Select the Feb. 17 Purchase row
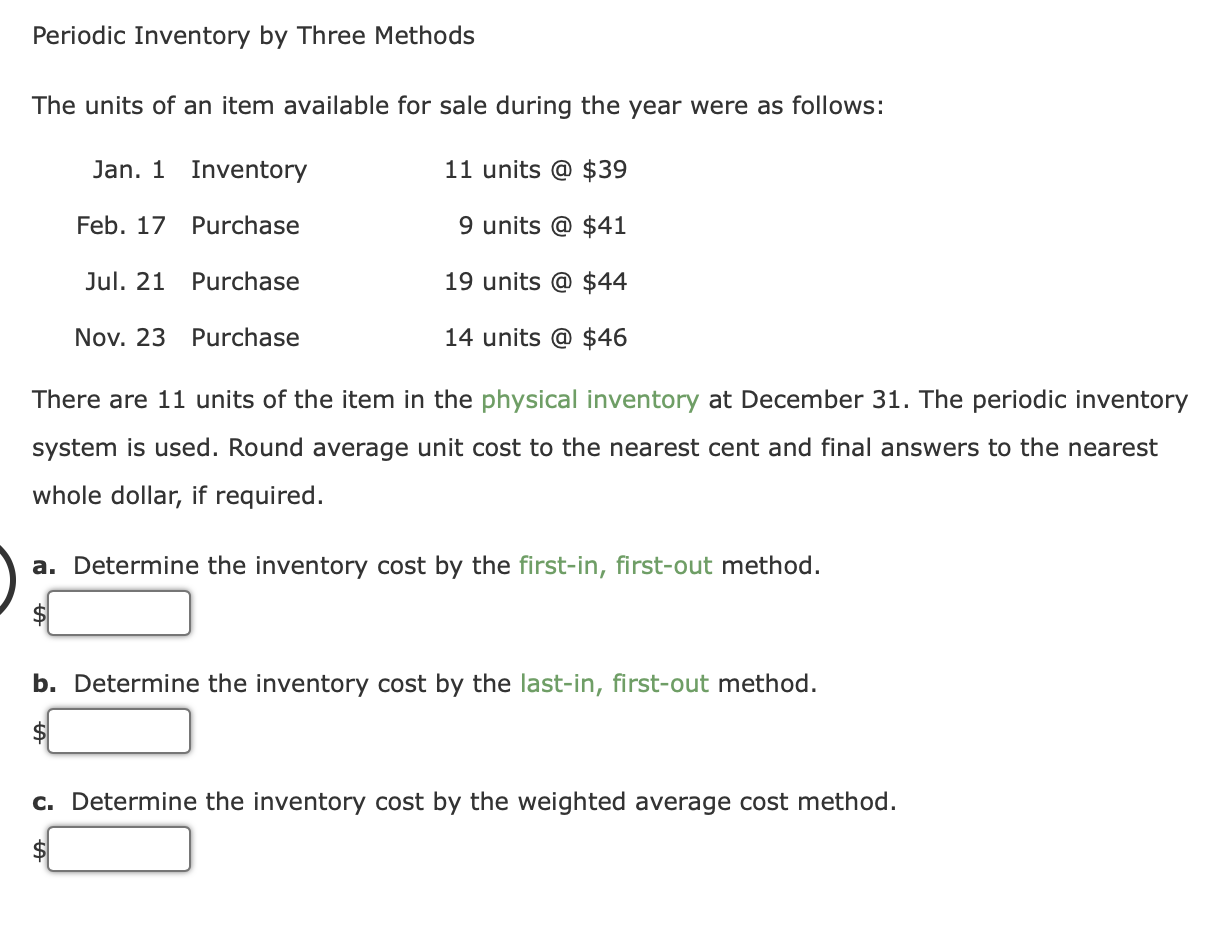Viewport: 1206px width, 928px height. (x=300, y=225)
